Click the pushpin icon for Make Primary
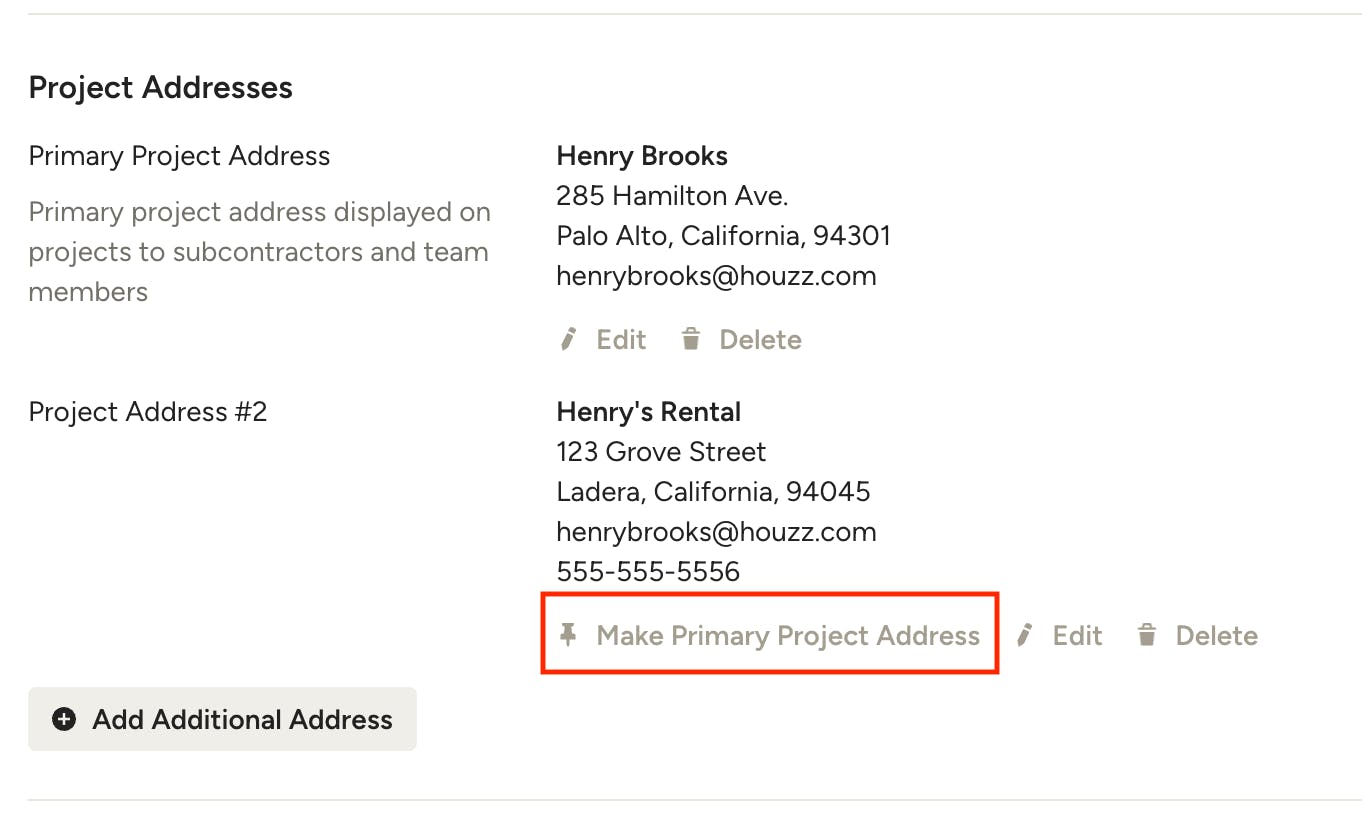This screenshot has width=1362, height=820. (568, 635)
